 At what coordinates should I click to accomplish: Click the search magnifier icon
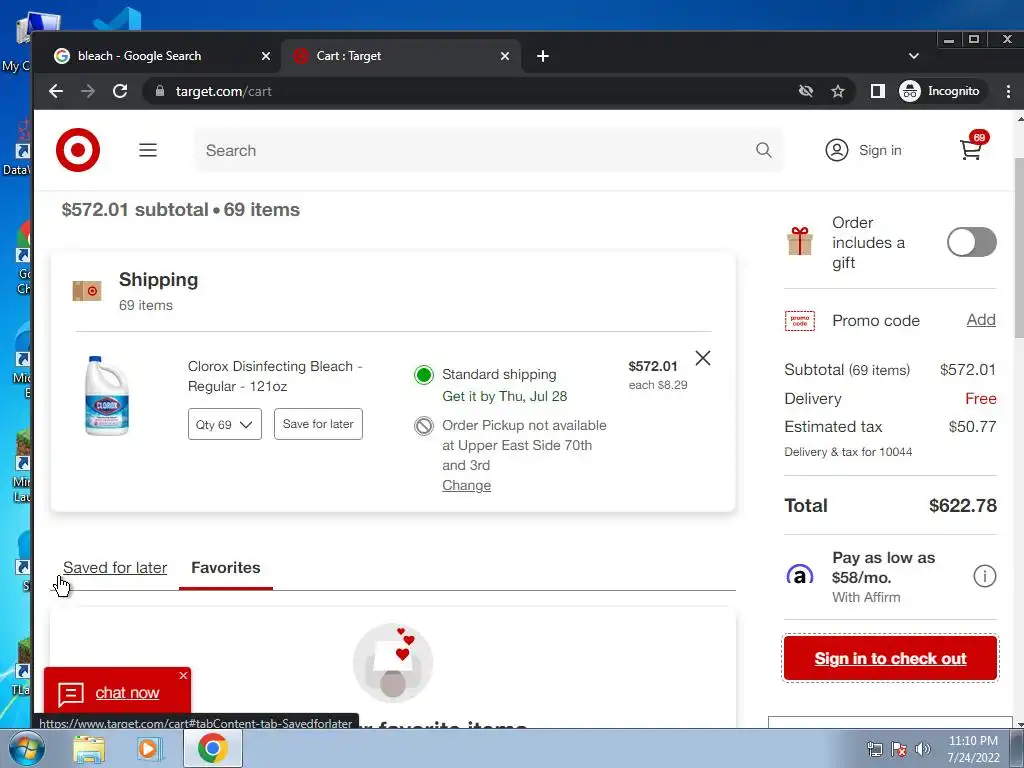(763, 150)
